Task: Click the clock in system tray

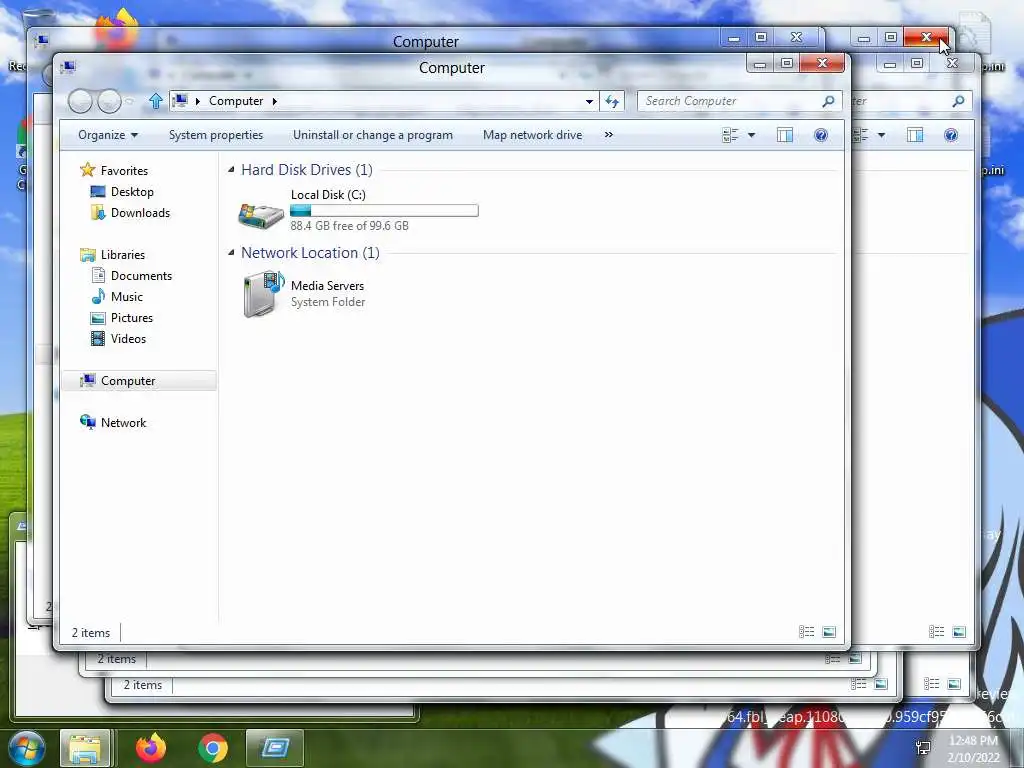Action: tap(973, 748)
